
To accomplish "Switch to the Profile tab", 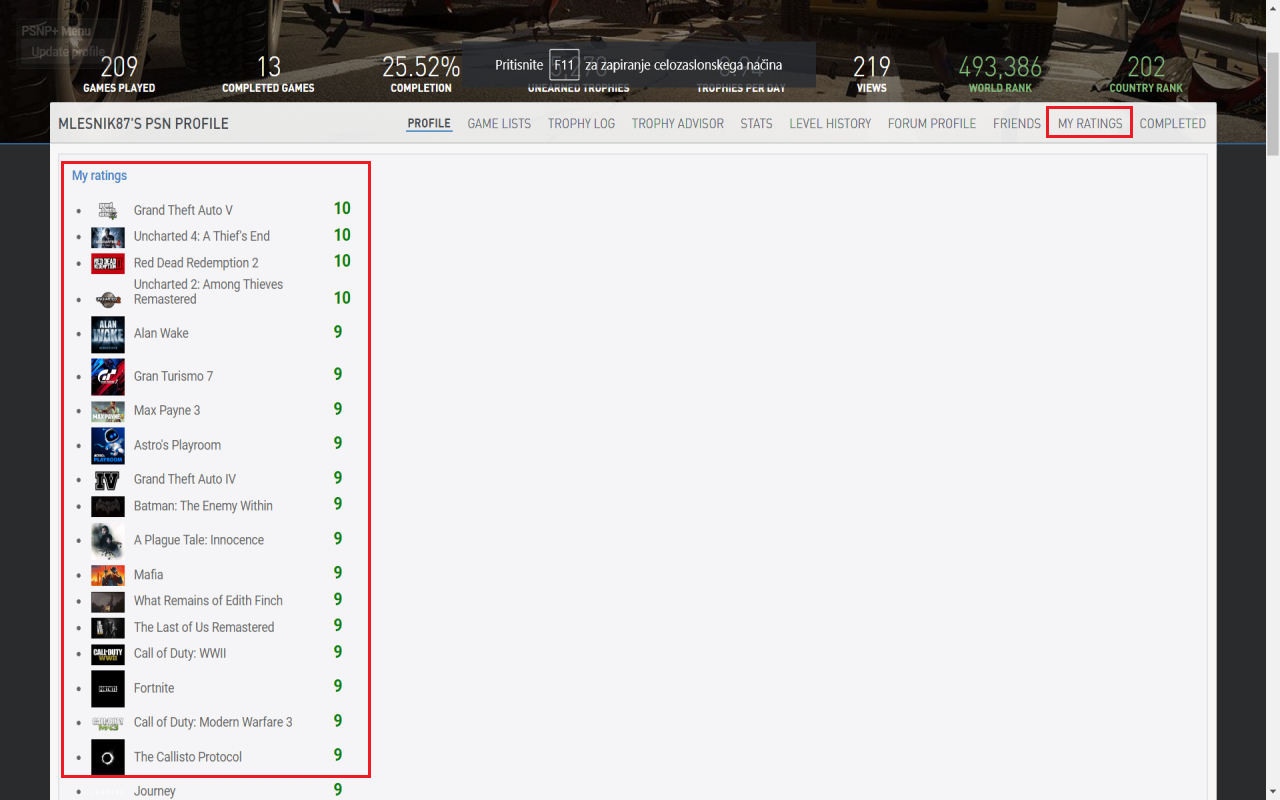I will point(429,124).
